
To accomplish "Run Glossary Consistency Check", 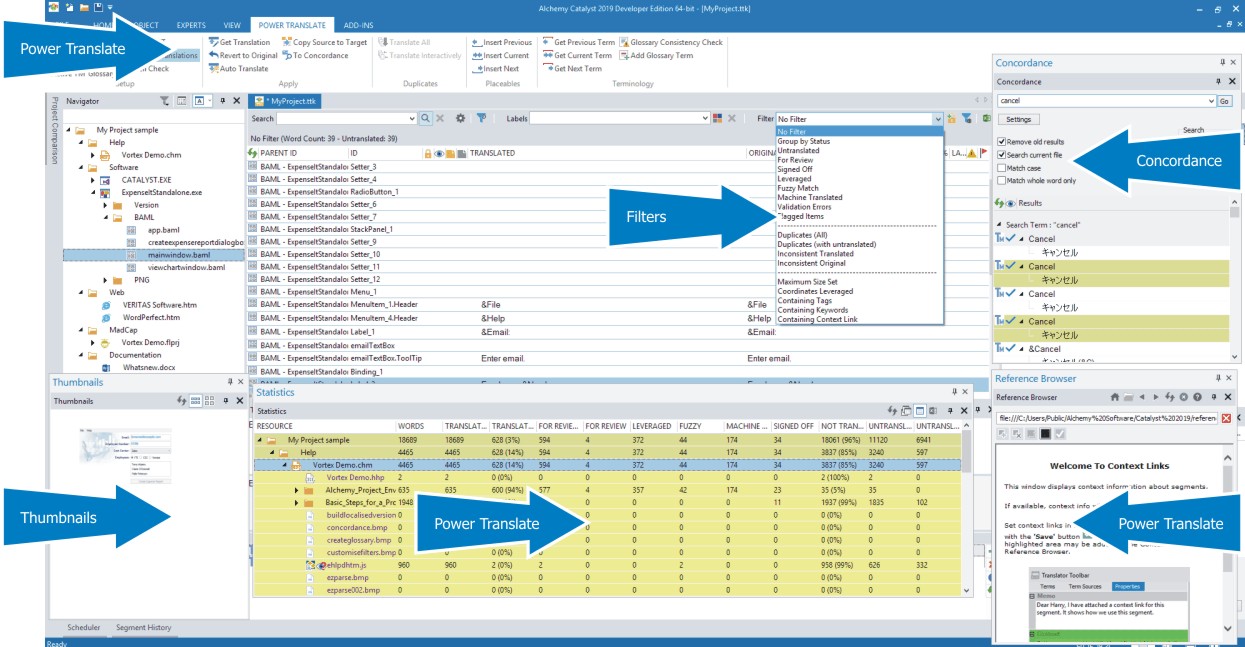I will [x=670, y=42].
